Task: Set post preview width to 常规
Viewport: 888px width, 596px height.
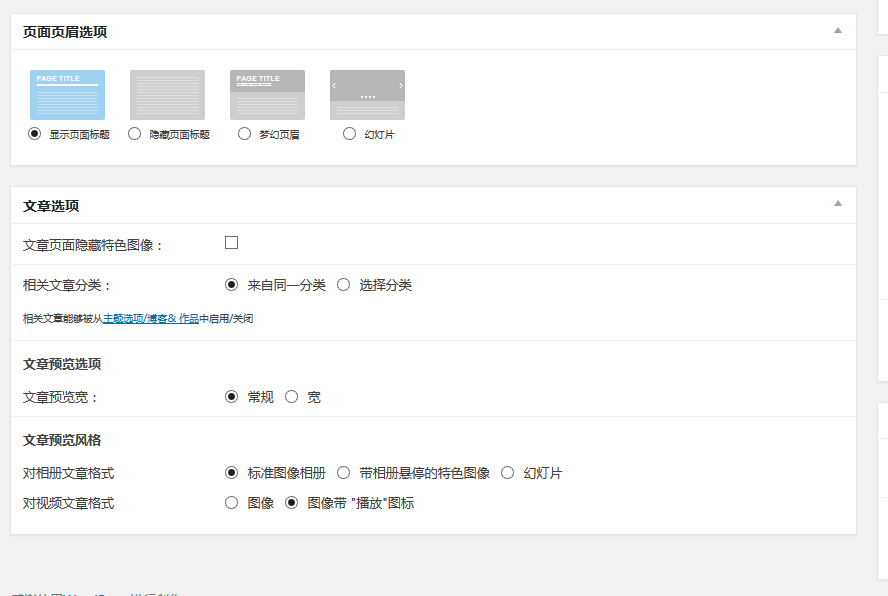Action: pos(232,397)
